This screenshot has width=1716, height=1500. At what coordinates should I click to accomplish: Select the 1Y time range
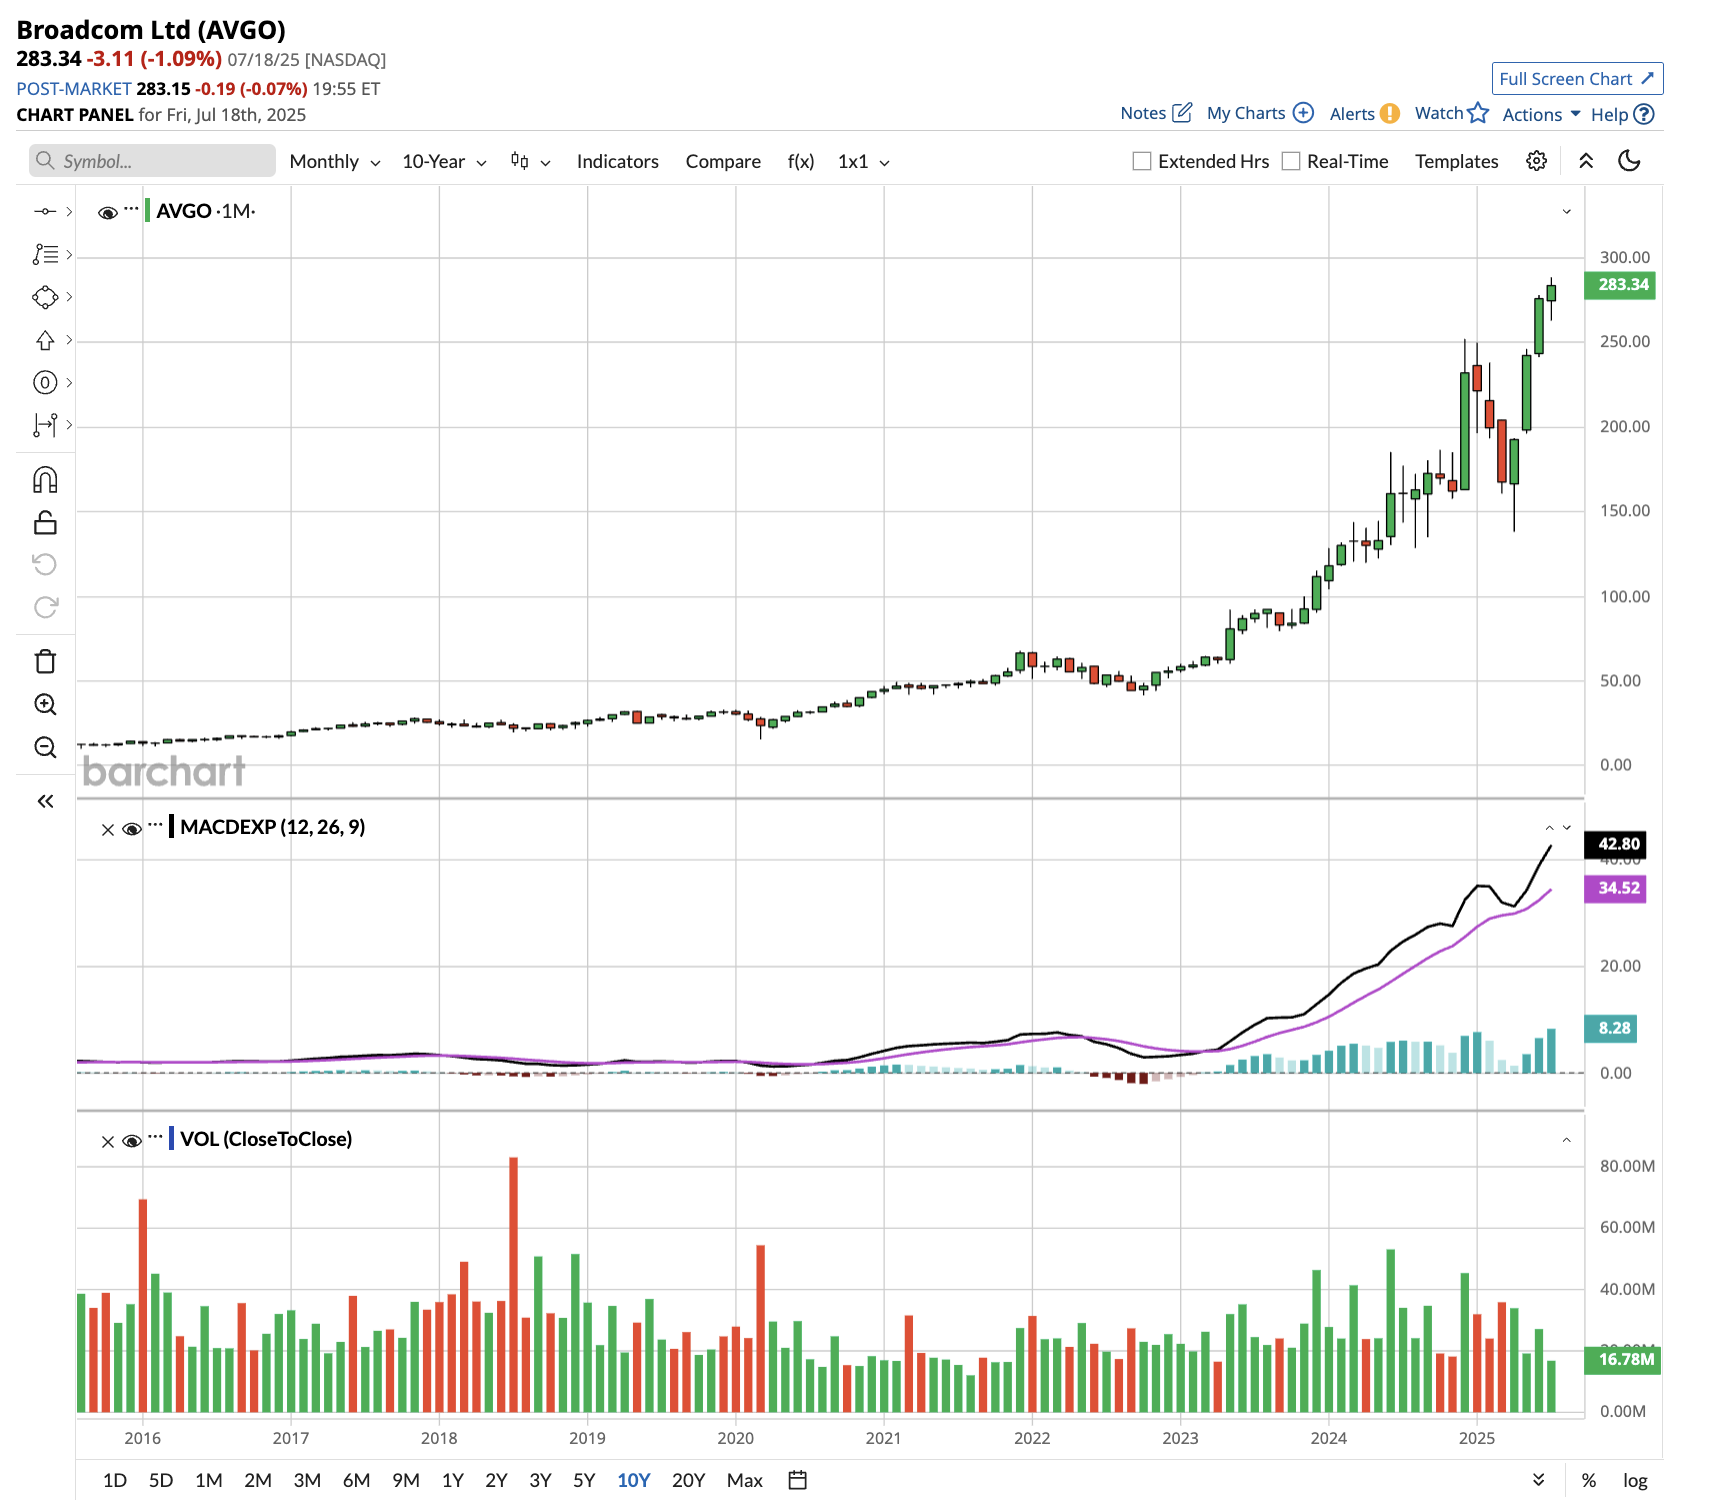tap(453, 1480)
